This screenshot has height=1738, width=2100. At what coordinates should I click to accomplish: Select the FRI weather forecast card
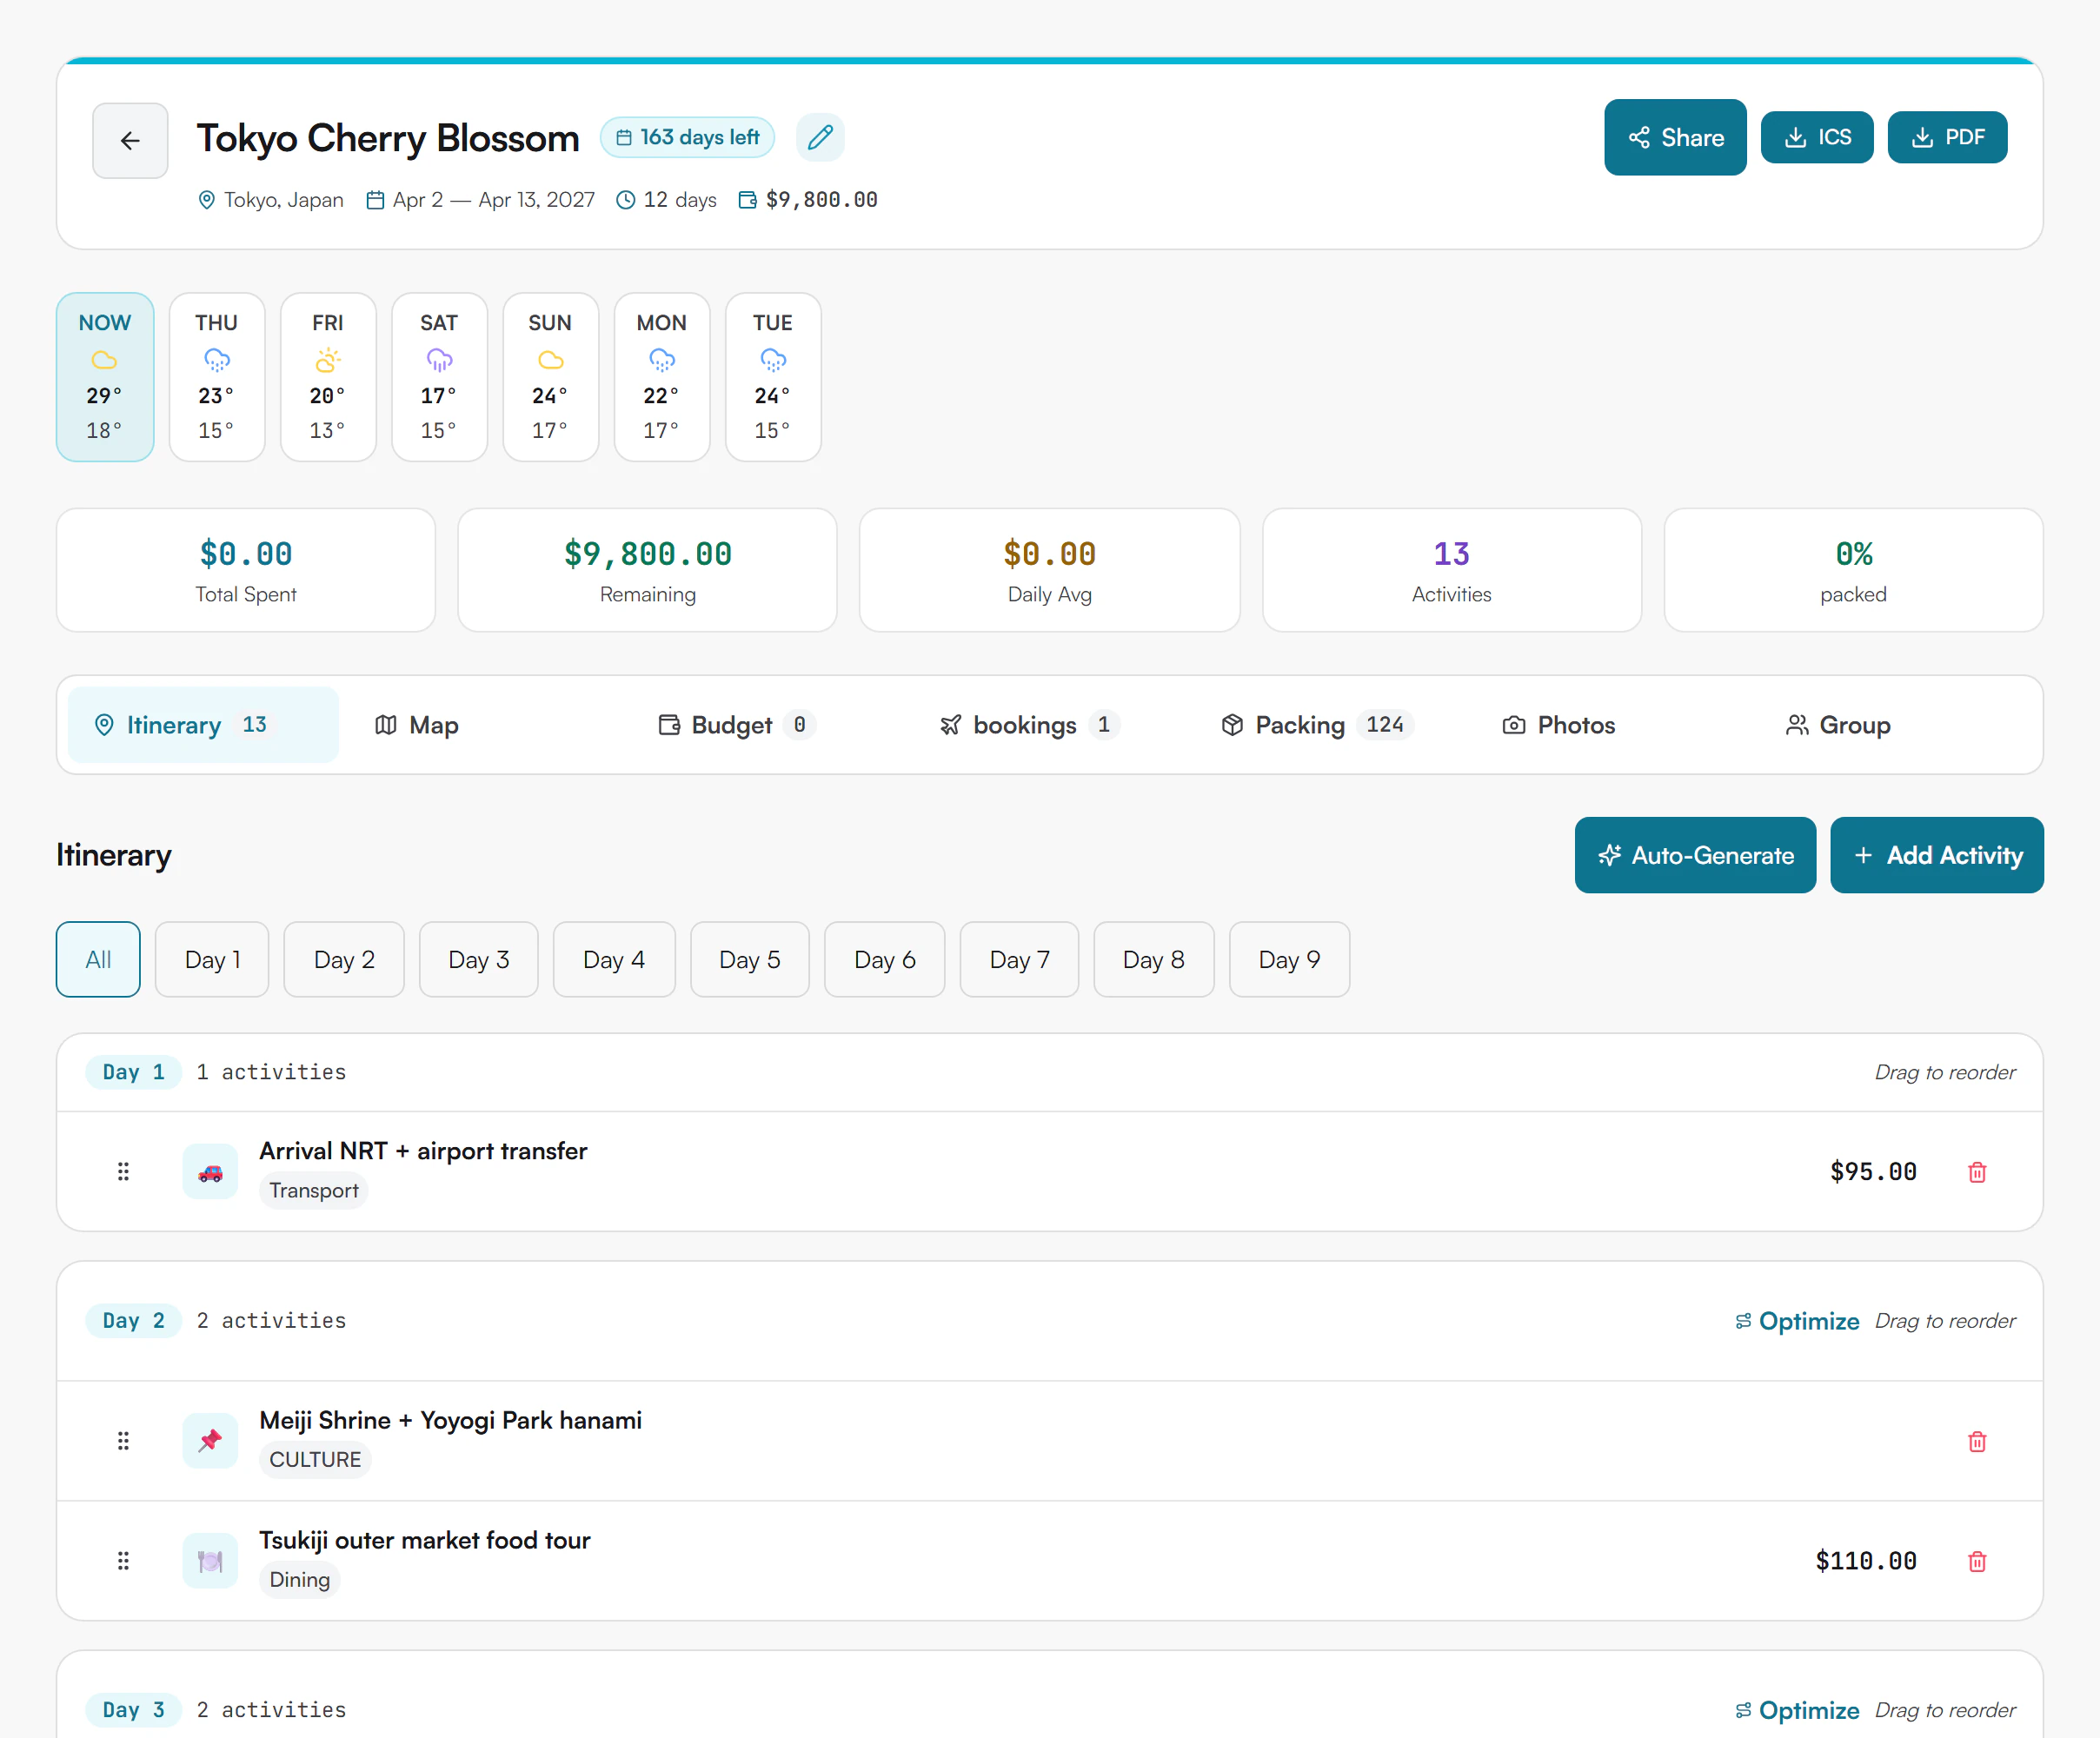coord(328,377)
